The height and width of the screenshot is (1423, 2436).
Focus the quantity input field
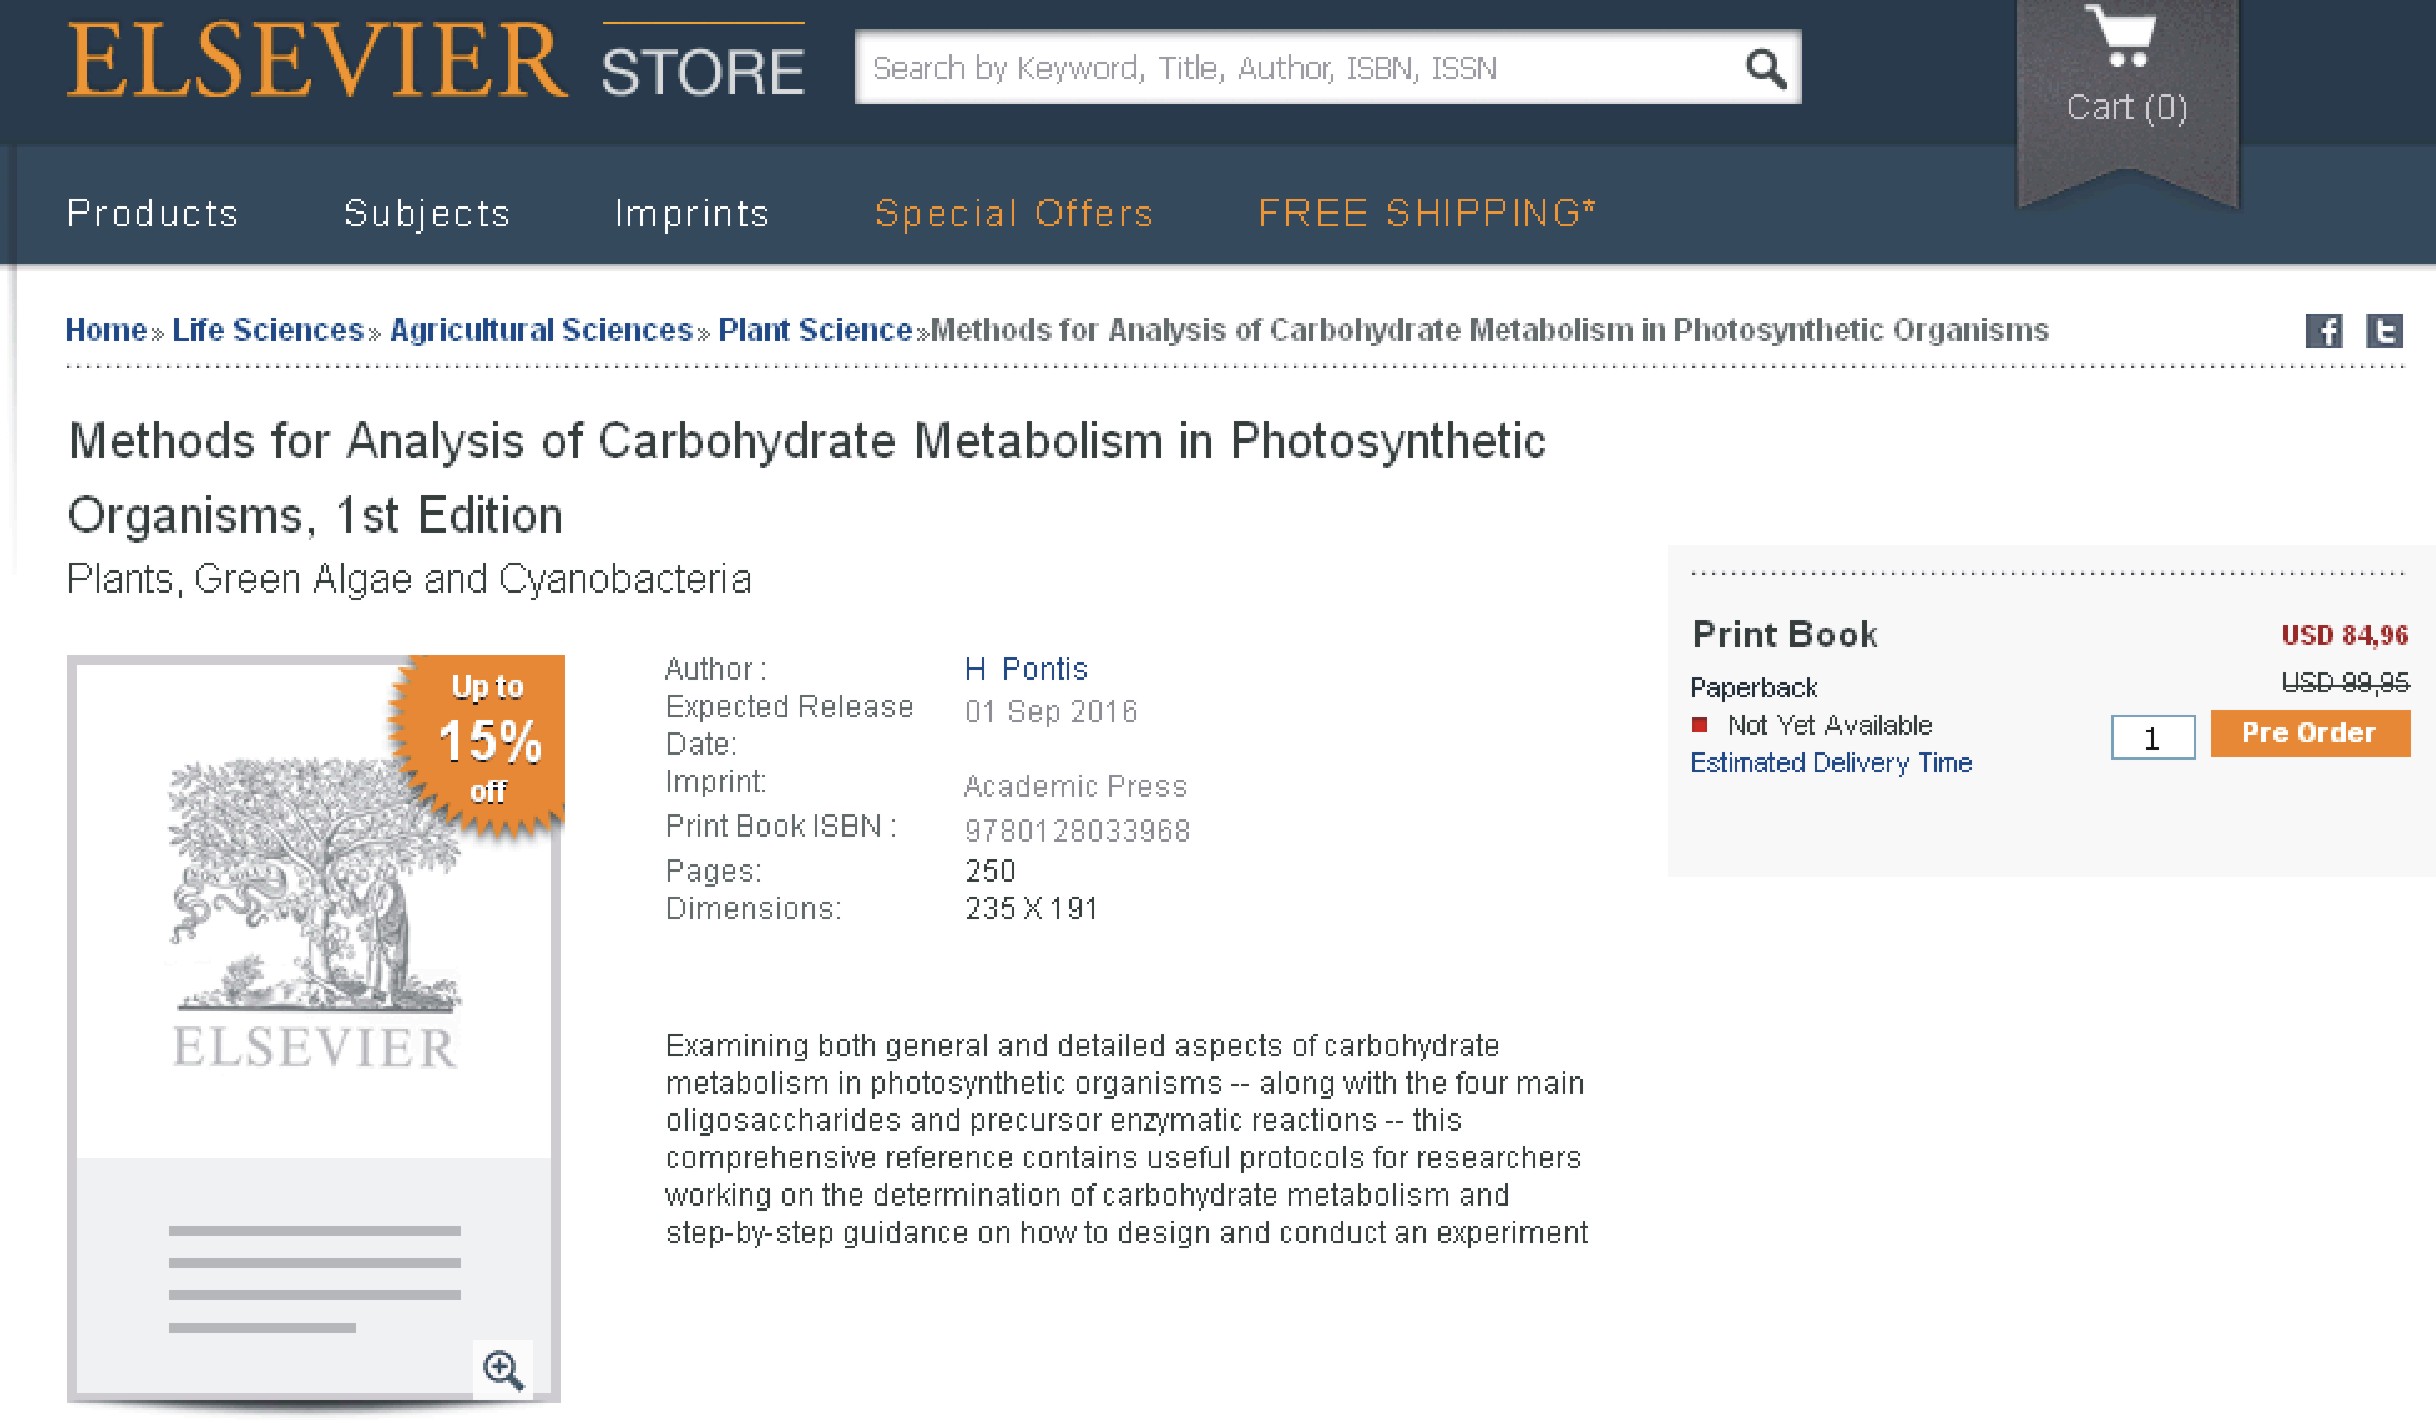tap(2153, 738)
